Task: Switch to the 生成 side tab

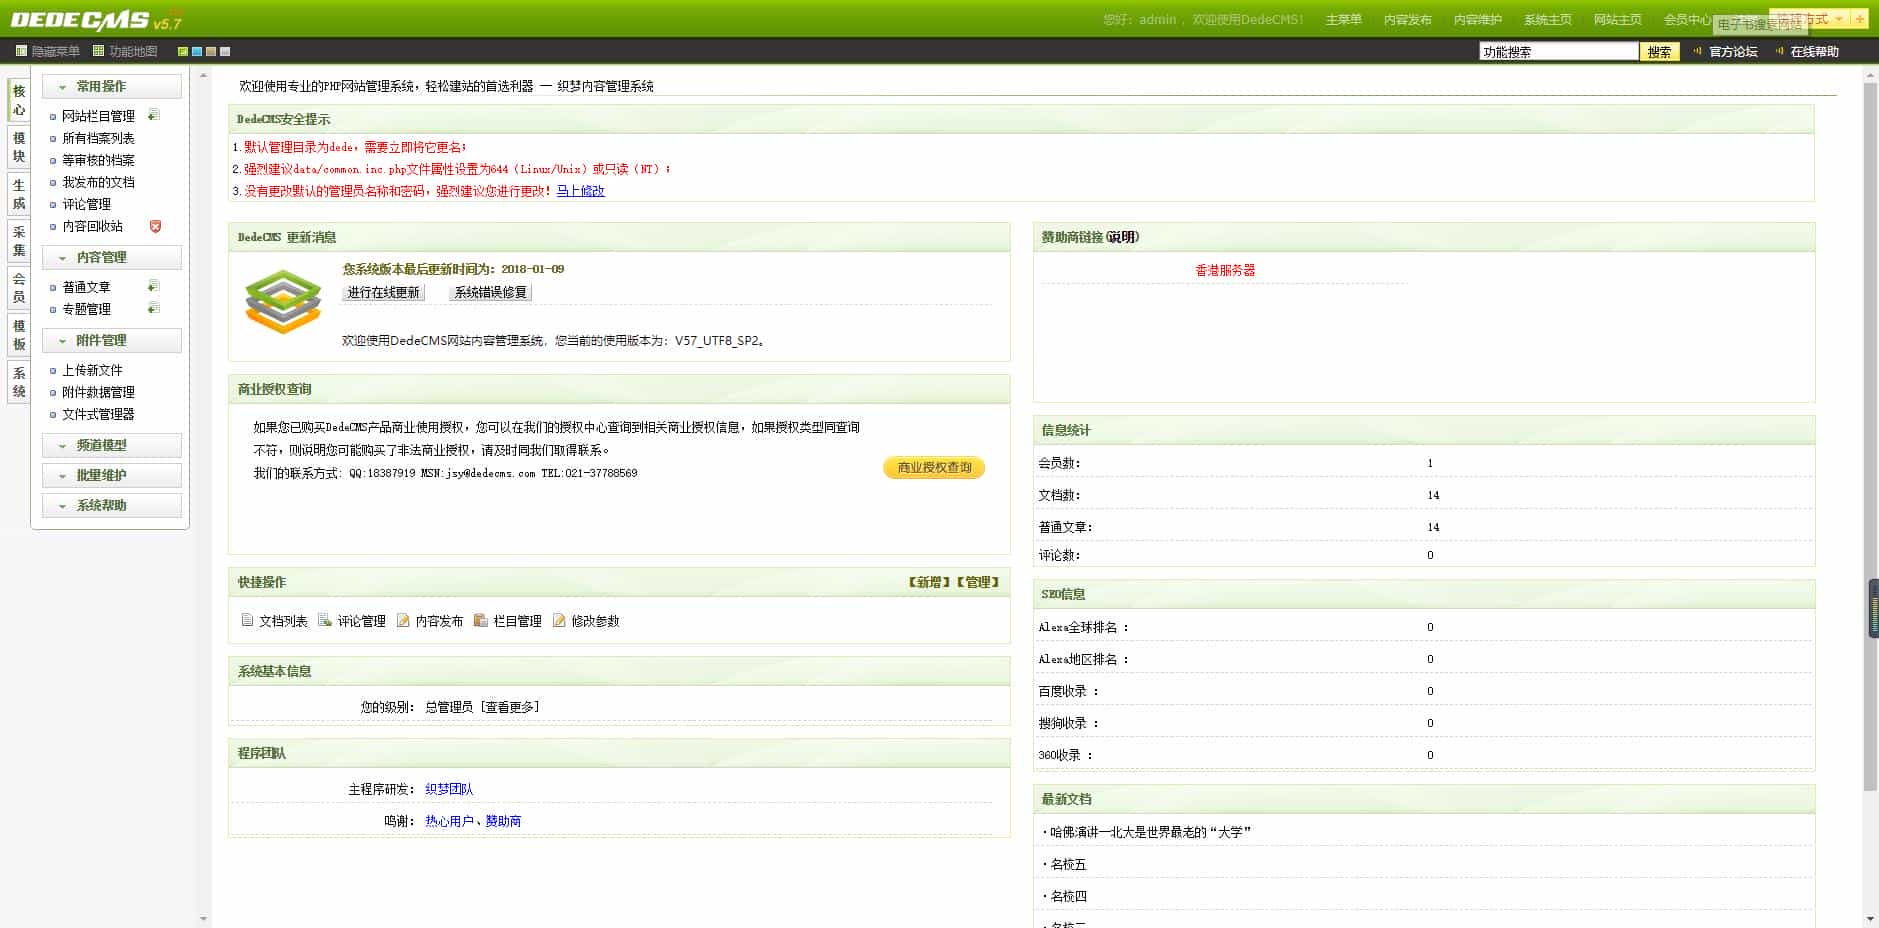Action: 19,194
